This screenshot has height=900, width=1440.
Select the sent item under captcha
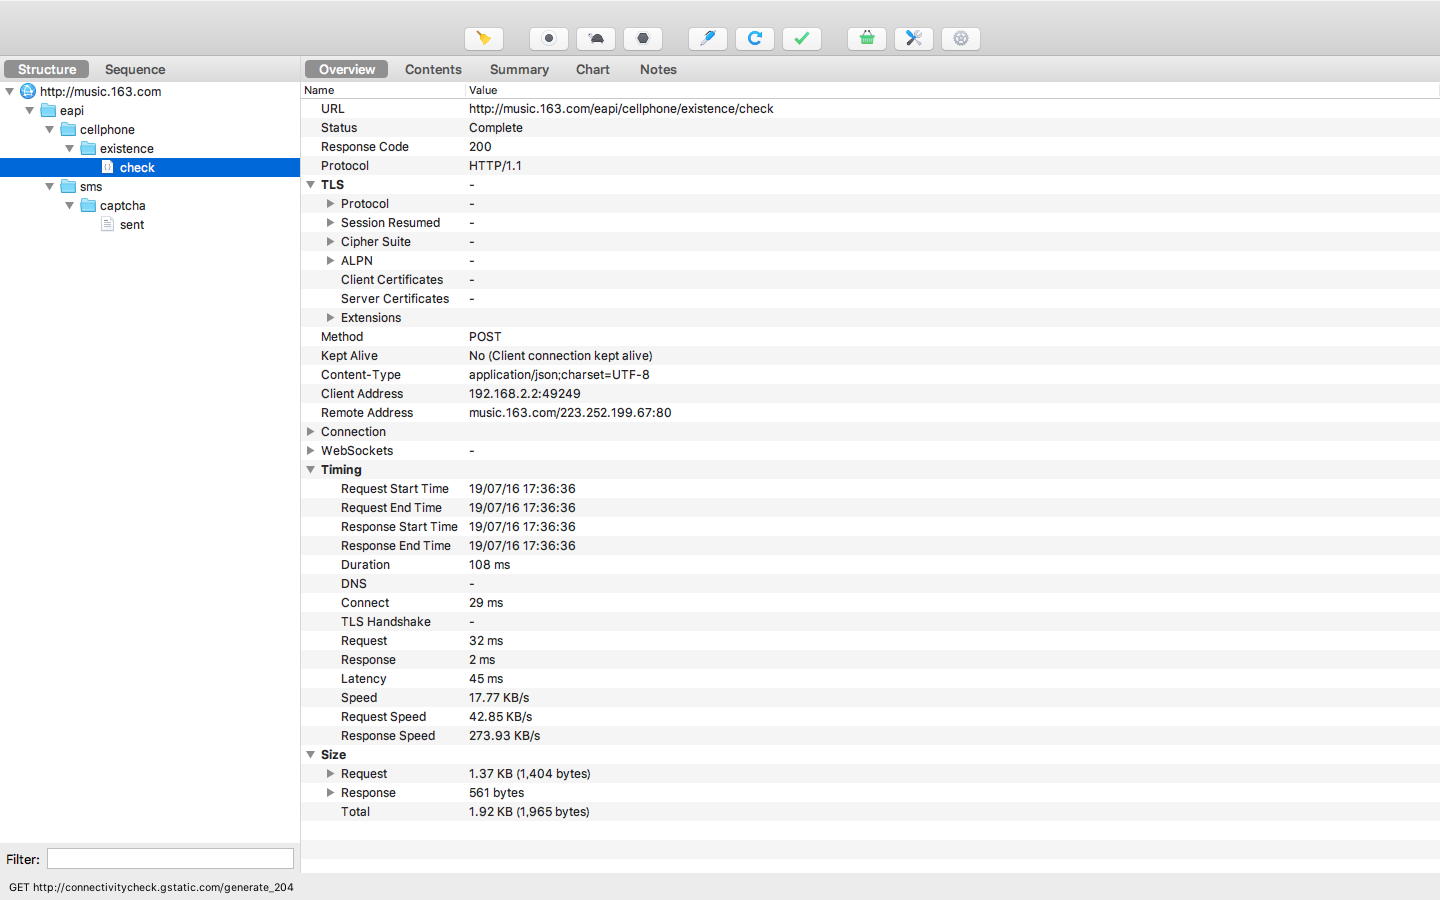point(130,224)
